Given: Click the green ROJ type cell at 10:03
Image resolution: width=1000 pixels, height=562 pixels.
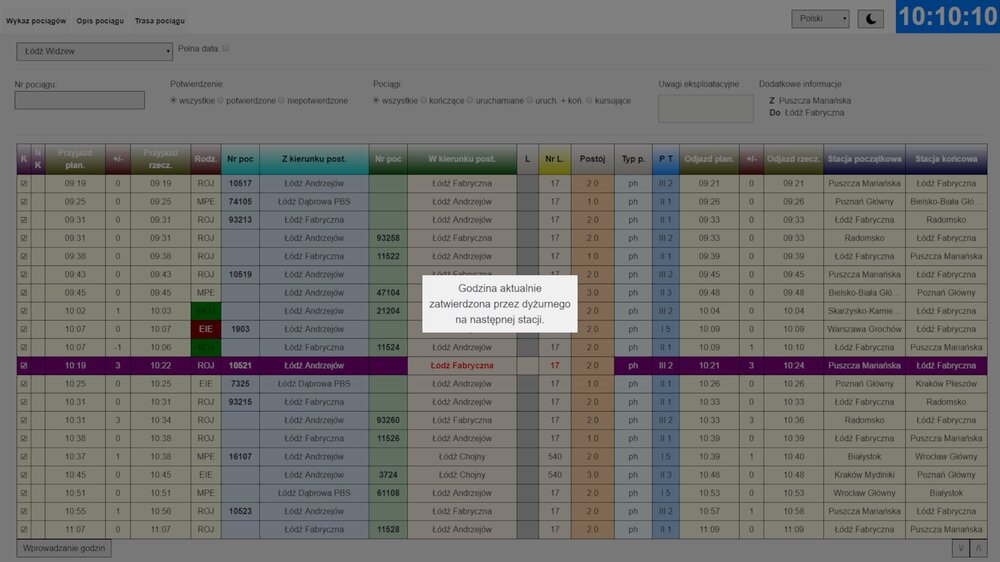Looking at the screenshot, I should click(x=206, y=311).
